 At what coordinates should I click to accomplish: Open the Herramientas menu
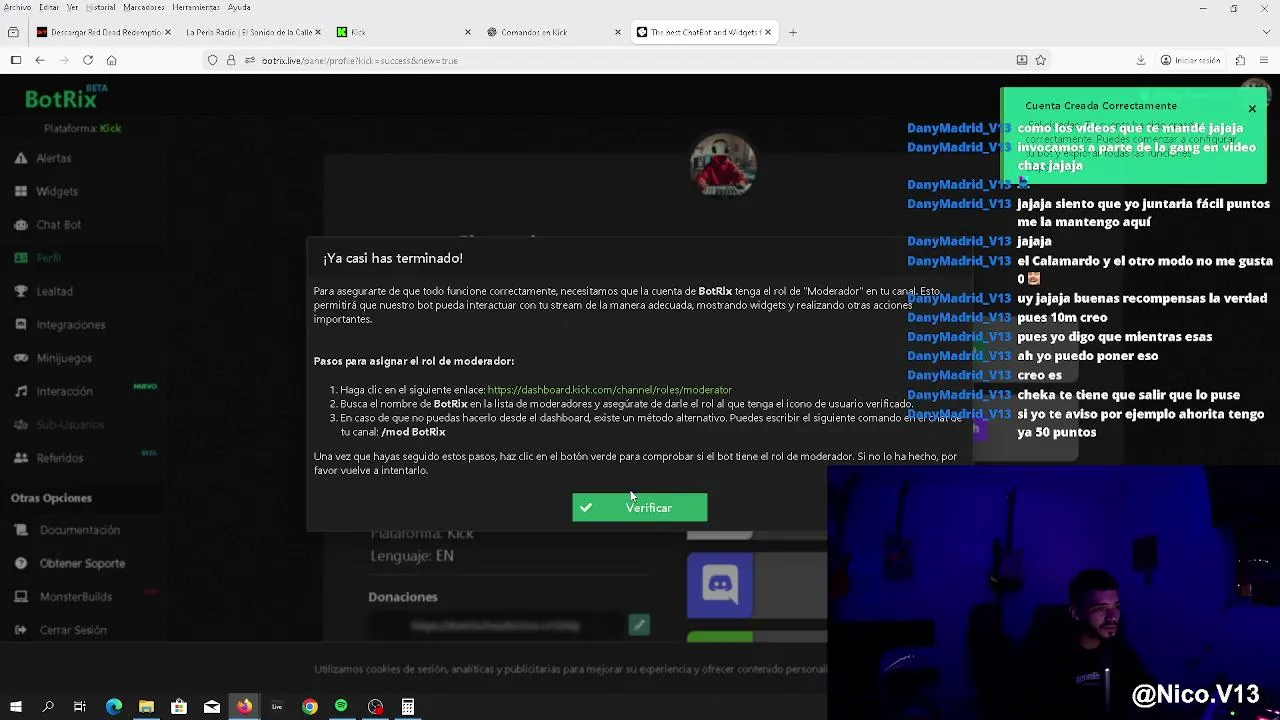click(195, 7)
